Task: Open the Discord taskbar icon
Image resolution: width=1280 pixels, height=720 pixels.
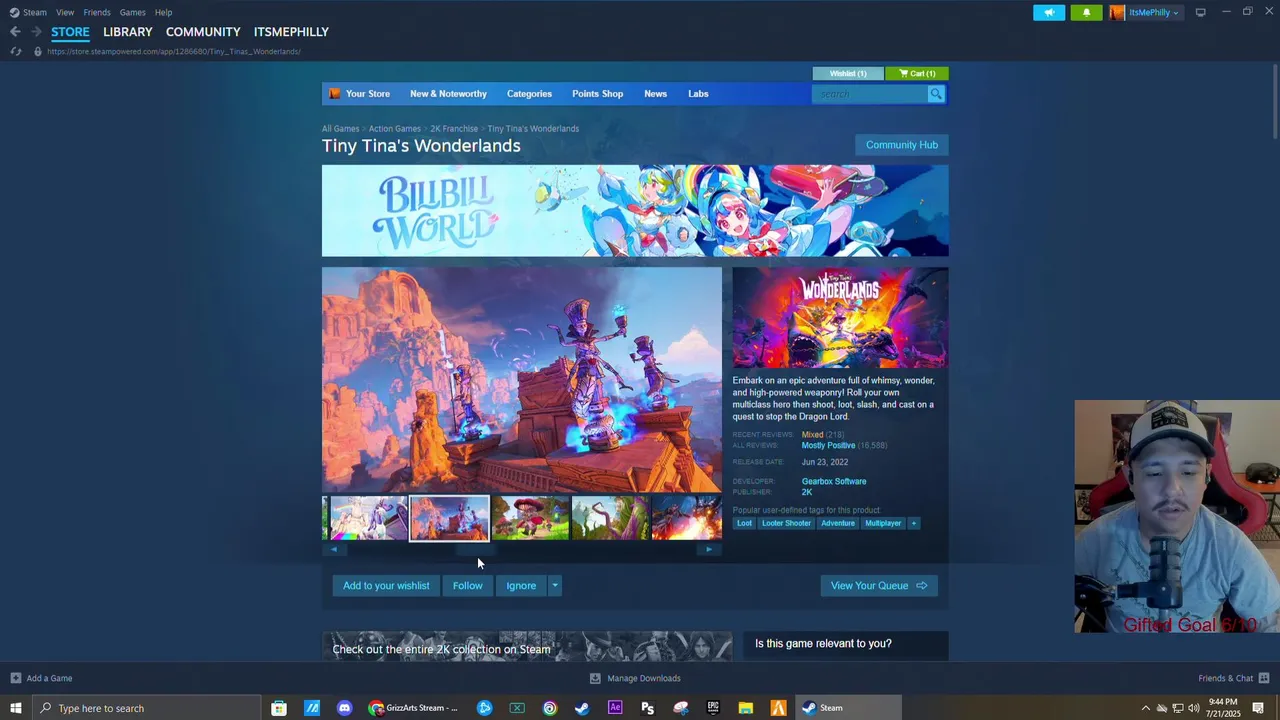Action: coord(345,708)
